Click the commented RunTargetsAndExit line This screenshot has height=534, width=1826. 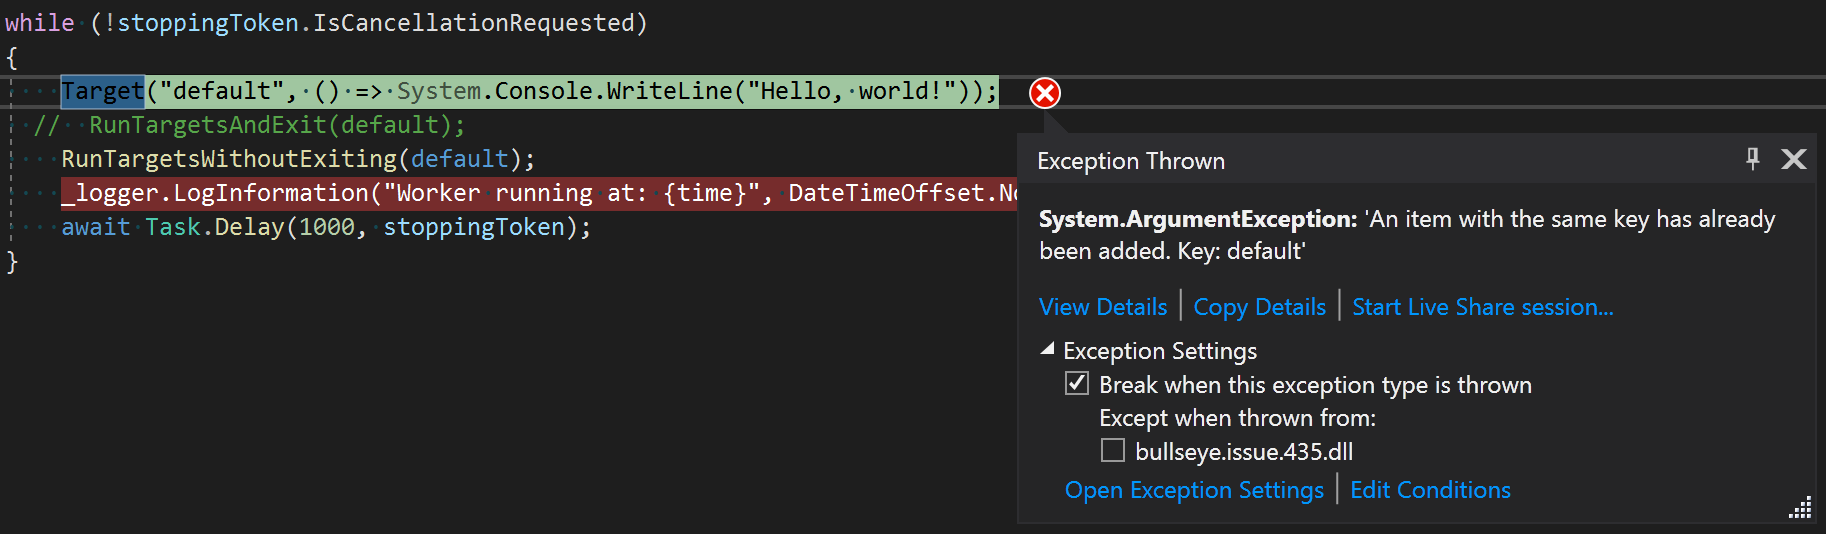[x=250, y=125]
